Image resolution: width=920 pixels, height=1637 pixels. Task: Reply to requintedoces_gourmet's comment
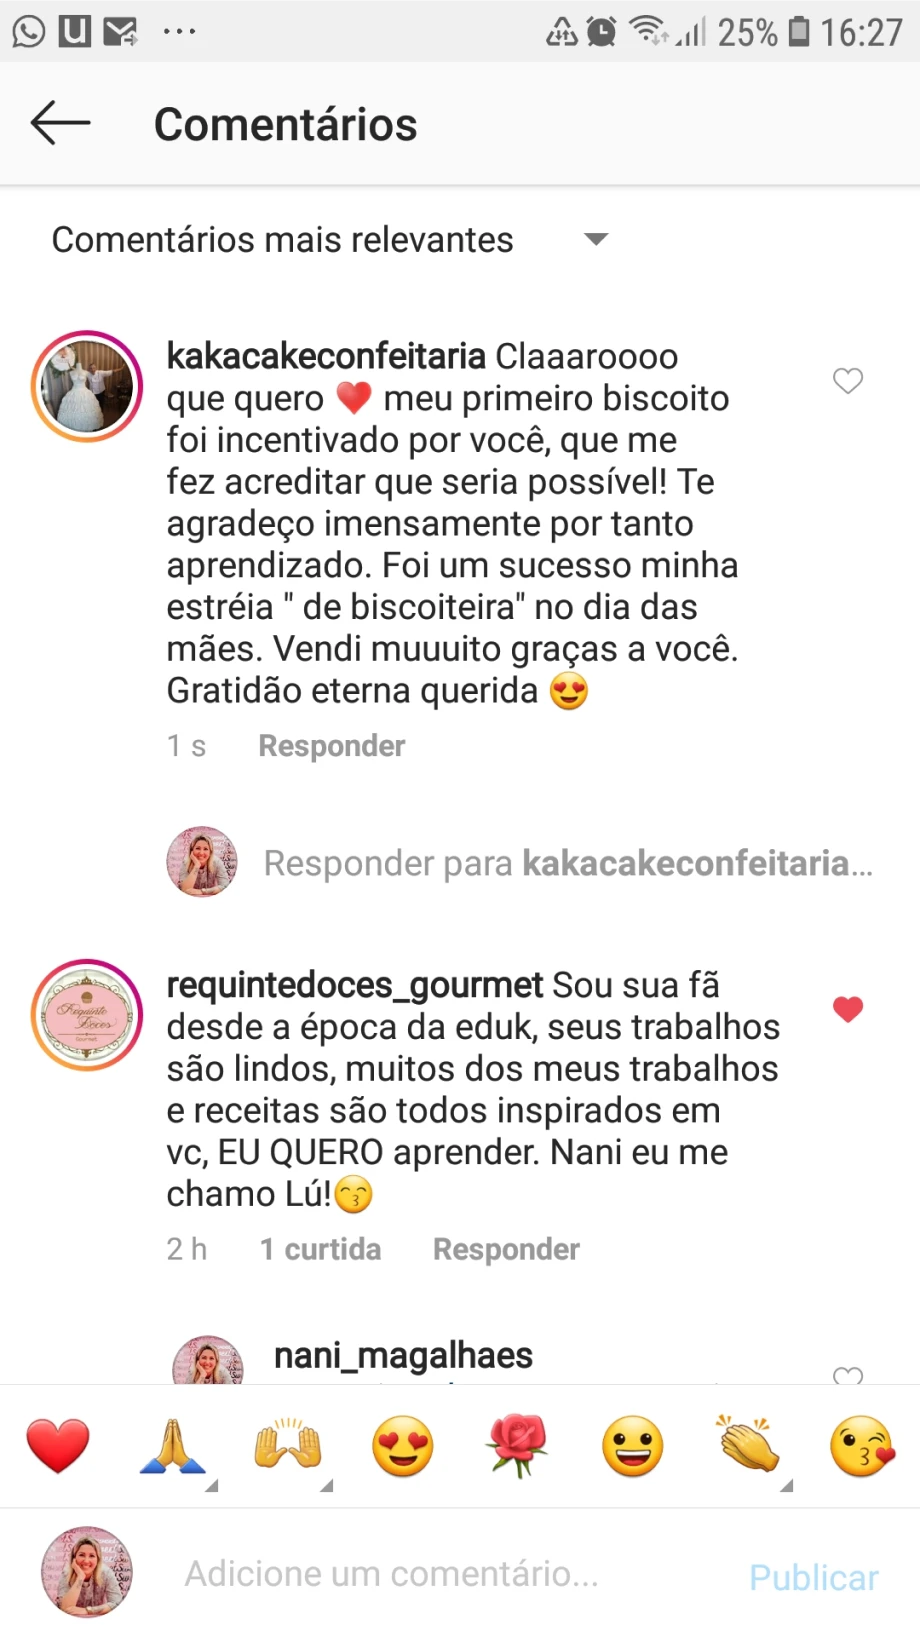click(x=506, y=1249)
